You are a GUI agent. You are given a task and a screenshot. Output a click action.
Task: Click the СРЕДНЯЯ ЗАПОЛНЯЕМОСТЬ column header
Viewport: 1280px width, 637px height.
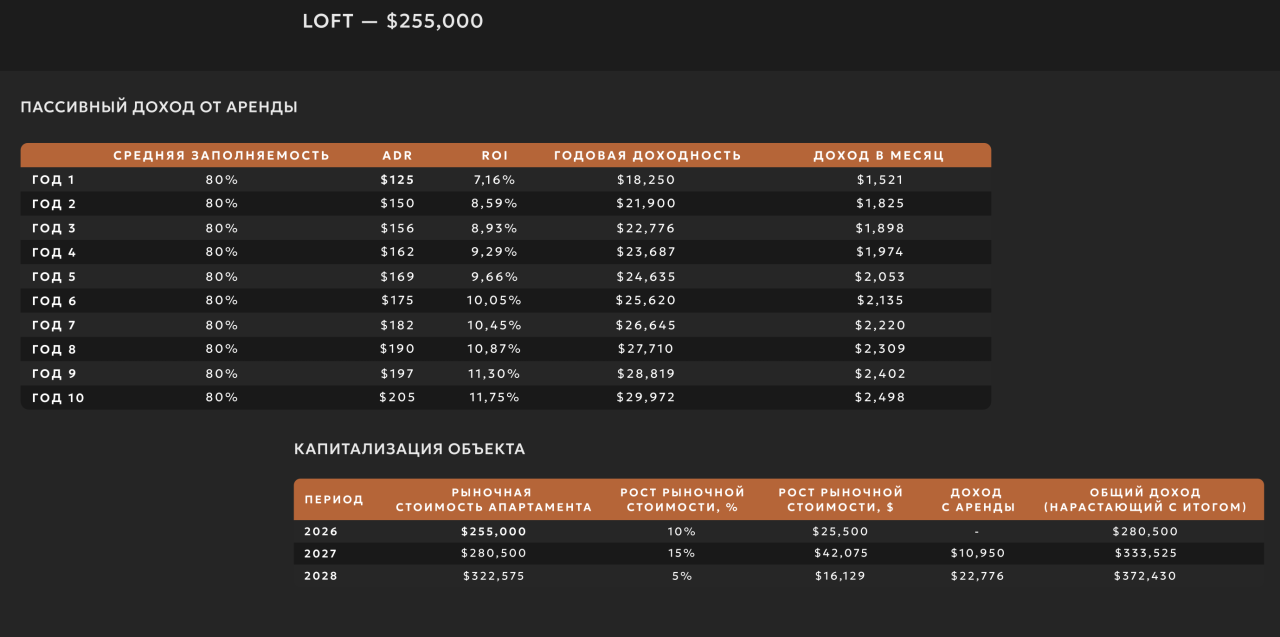coord(221,155)
